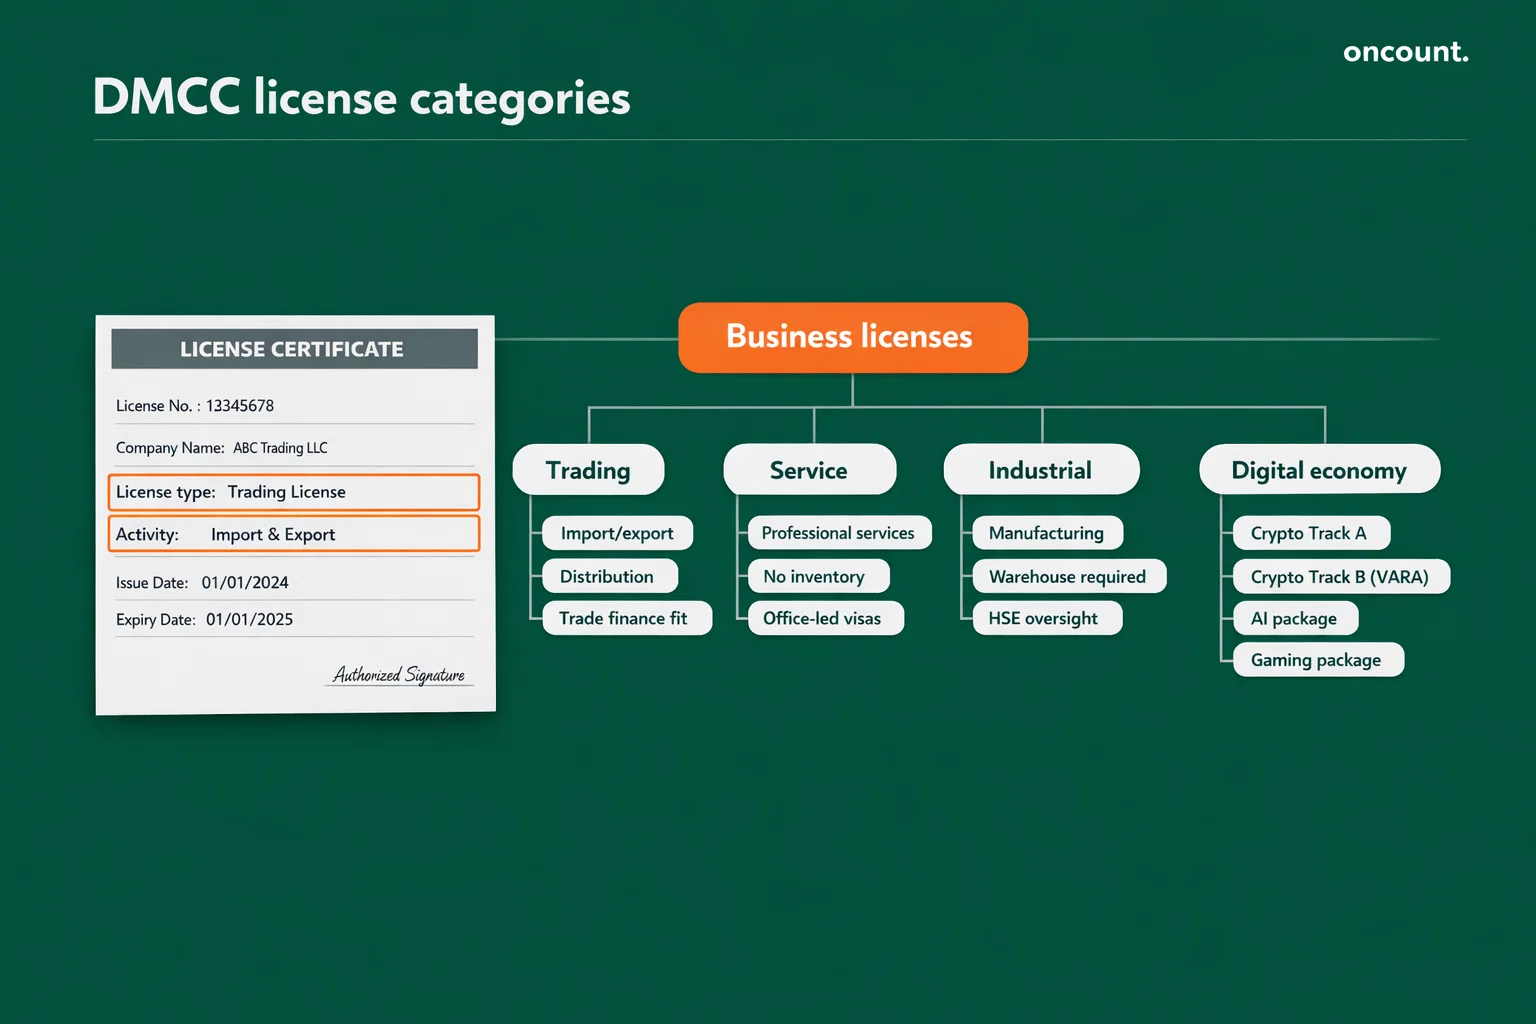Select HSE oversight
The width and height of the screenshot is (1536, 1024).
[x=1046, y=618]
